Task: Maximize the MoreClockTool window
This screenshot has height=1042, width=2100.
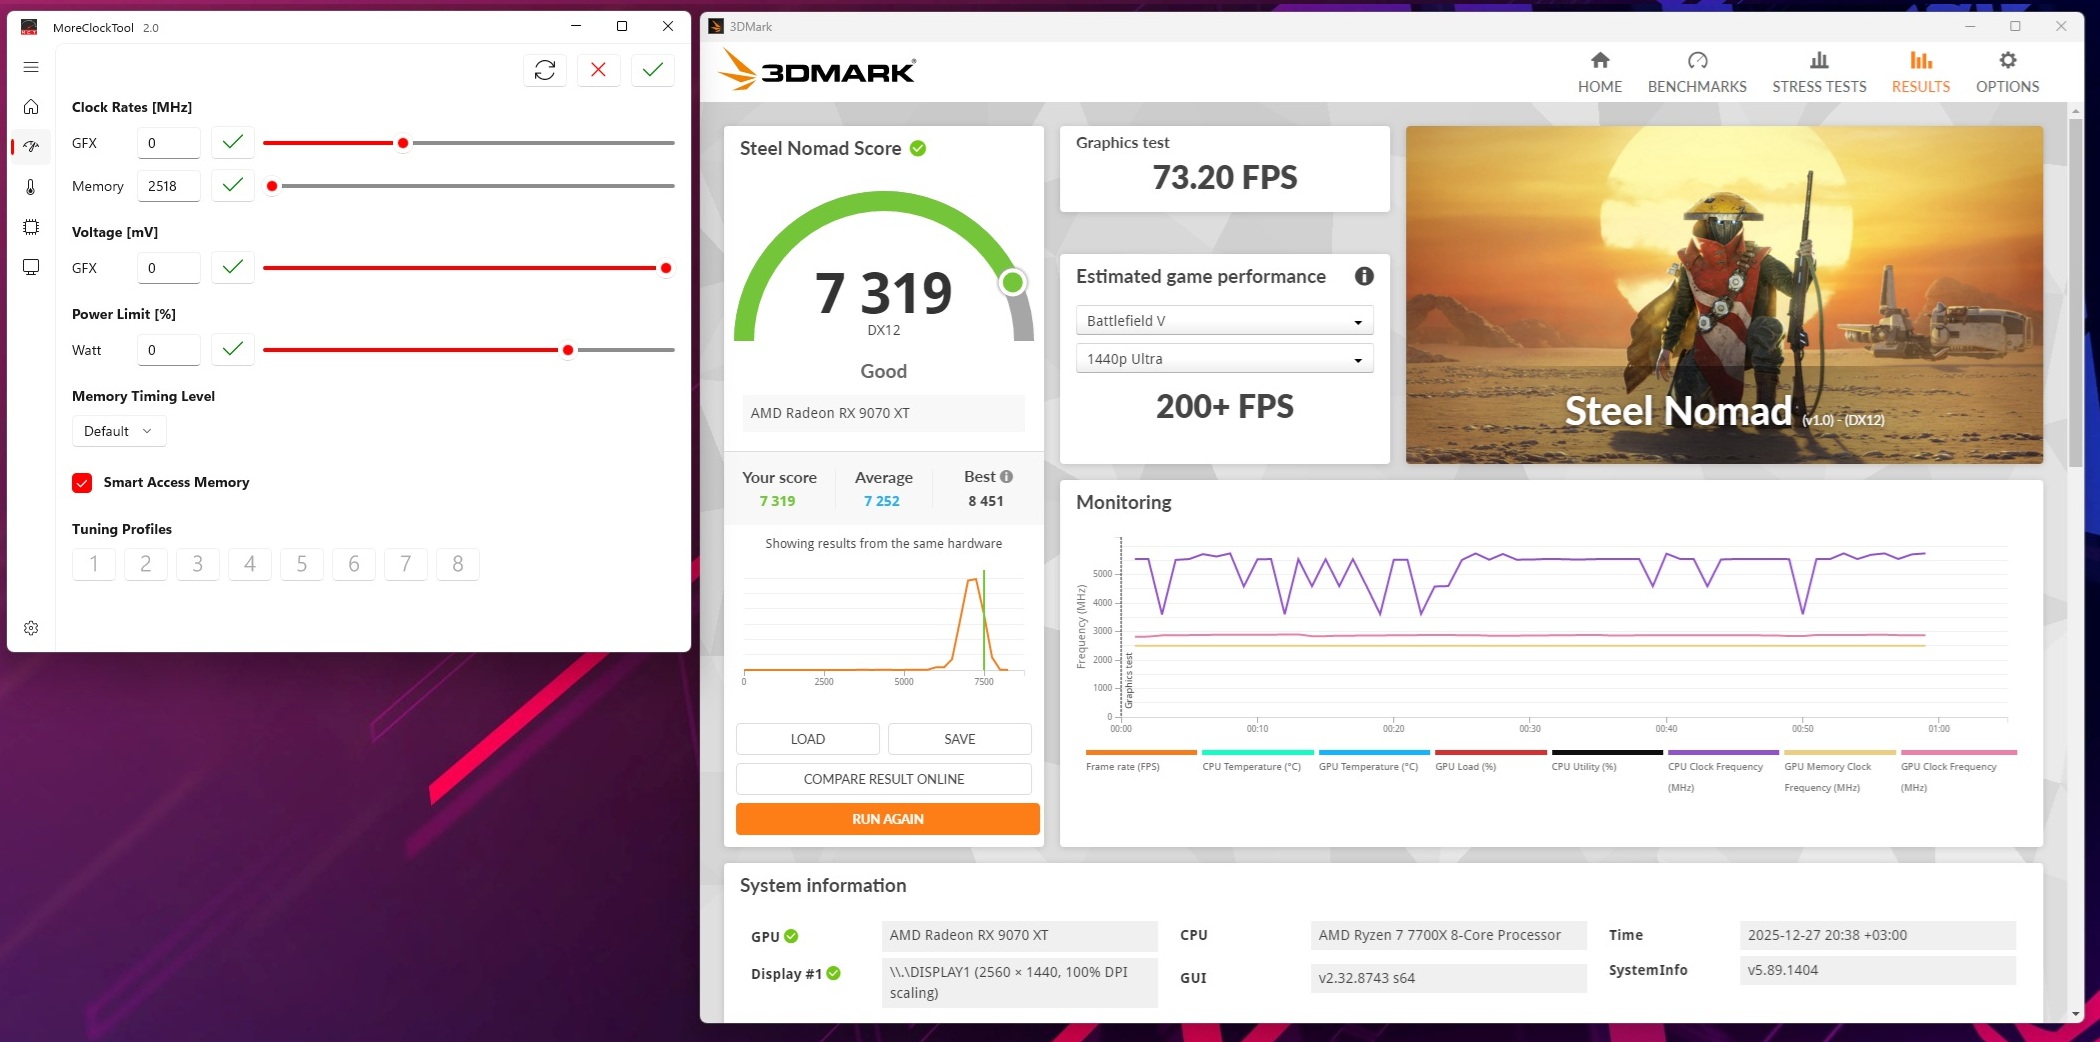Action: [622, 26]
